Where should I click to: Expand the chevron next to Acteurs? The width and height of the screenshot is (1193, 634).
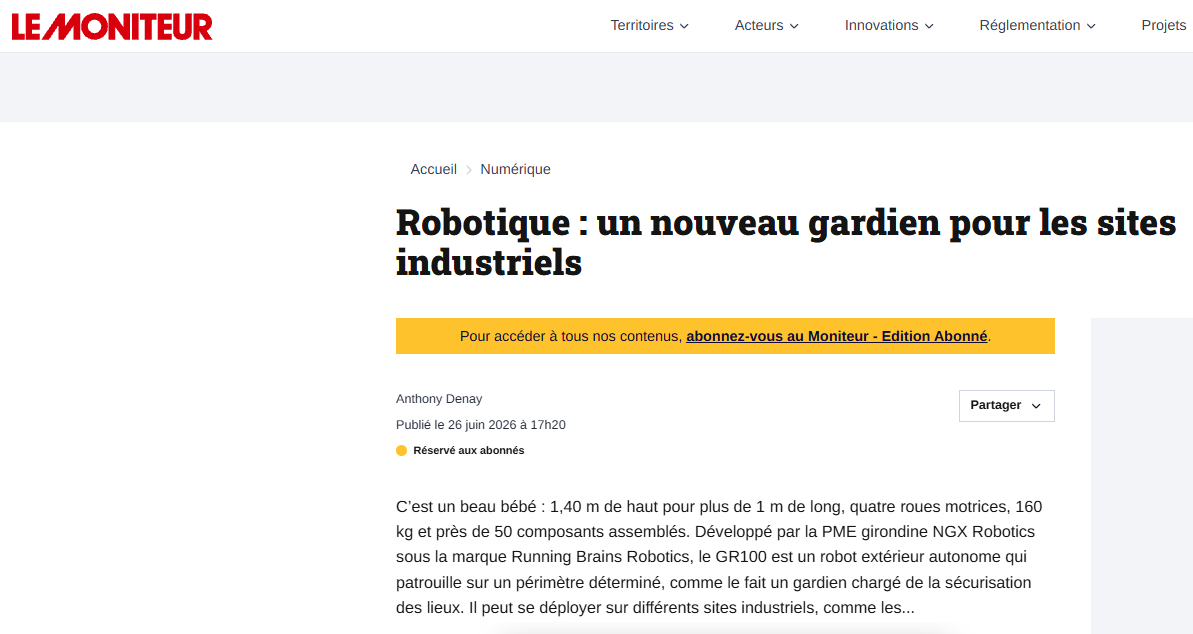(794, 26)
